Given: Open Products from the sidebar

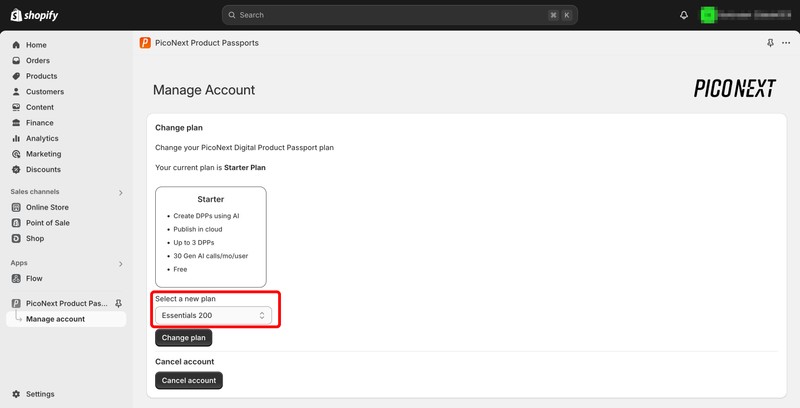Looking at the screenshot, I should point(41,76).
